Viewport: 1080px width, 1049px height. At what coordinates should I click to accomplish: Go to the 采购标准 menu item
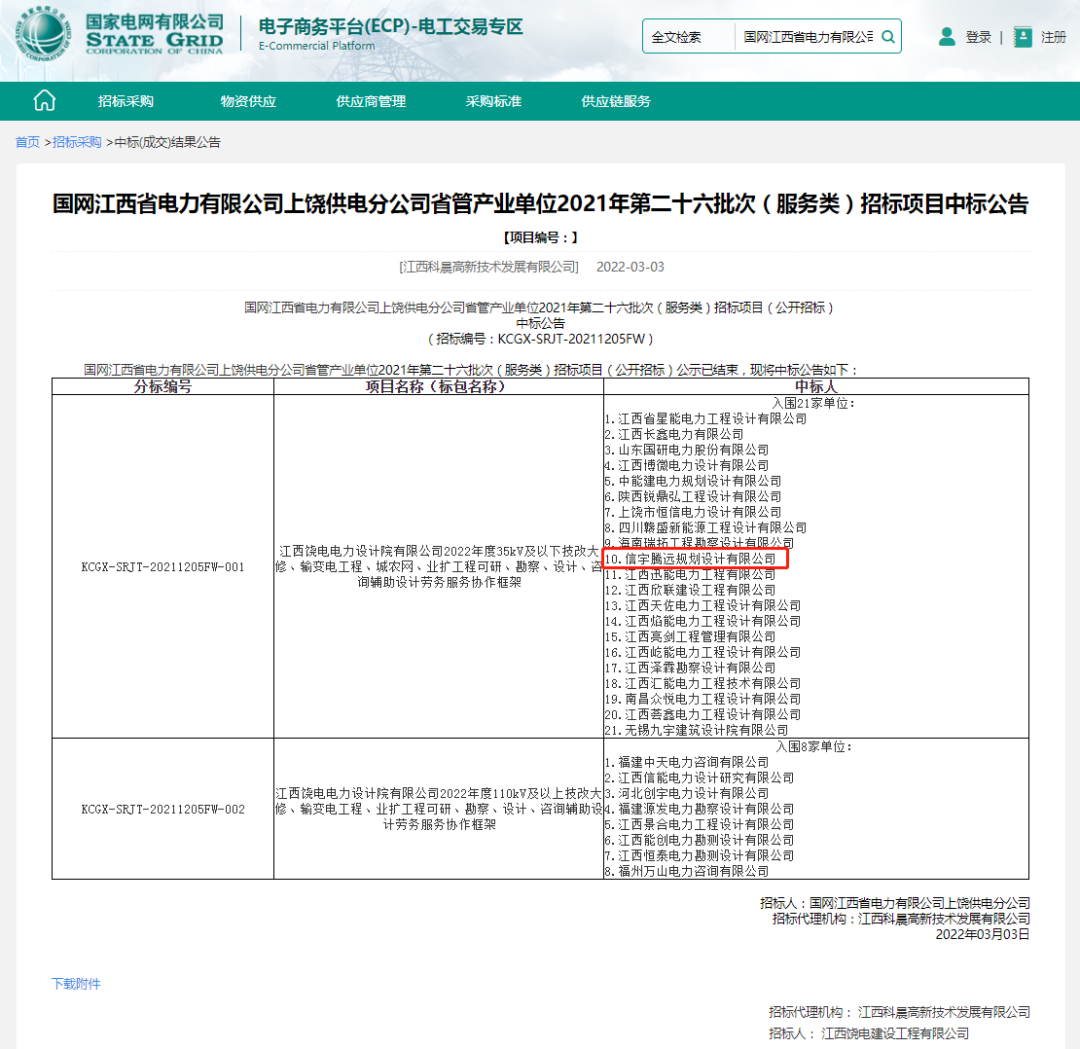[x=493, y=102]
